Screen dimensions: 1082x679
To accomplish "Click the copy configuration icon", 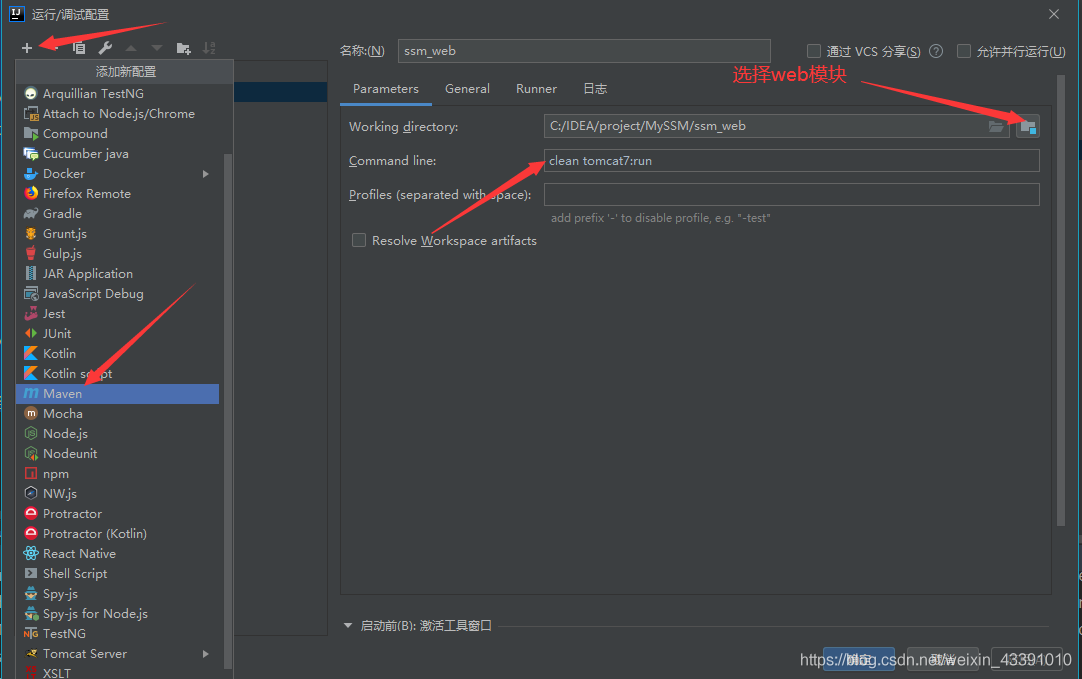I will coord(79,48).
